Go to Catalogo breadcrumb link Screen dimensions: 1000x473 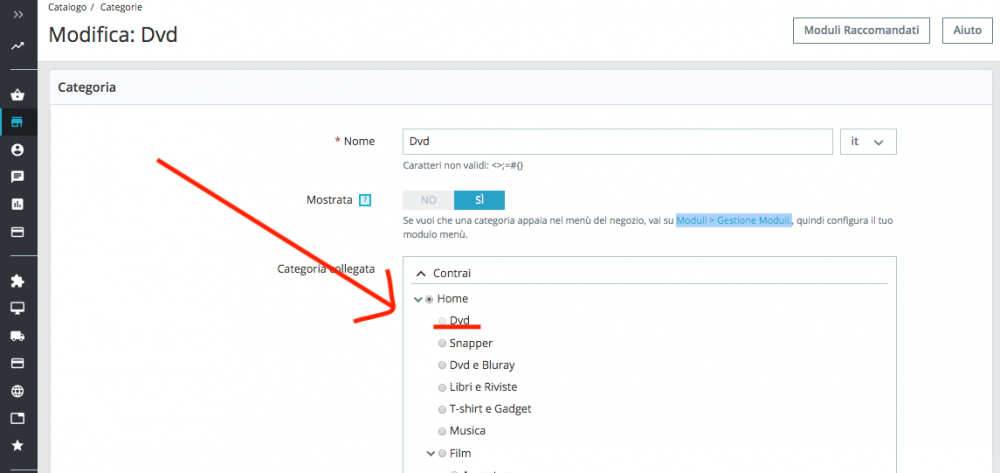[67, 8]
